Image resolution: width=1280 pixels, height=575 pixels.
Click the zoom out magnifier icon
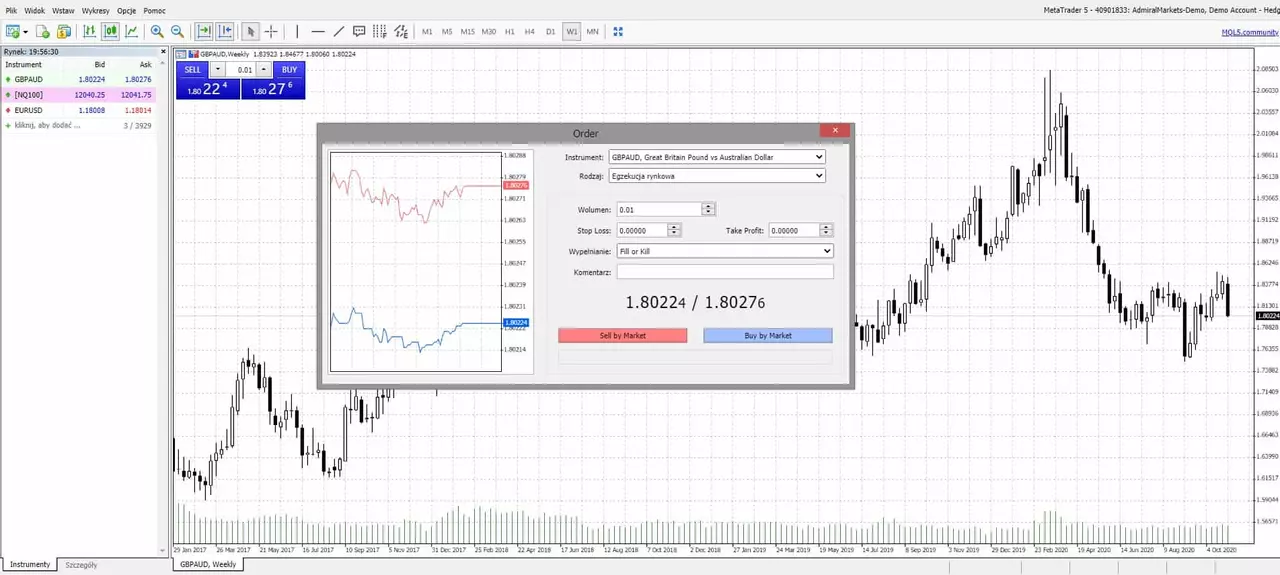(177, 31)
